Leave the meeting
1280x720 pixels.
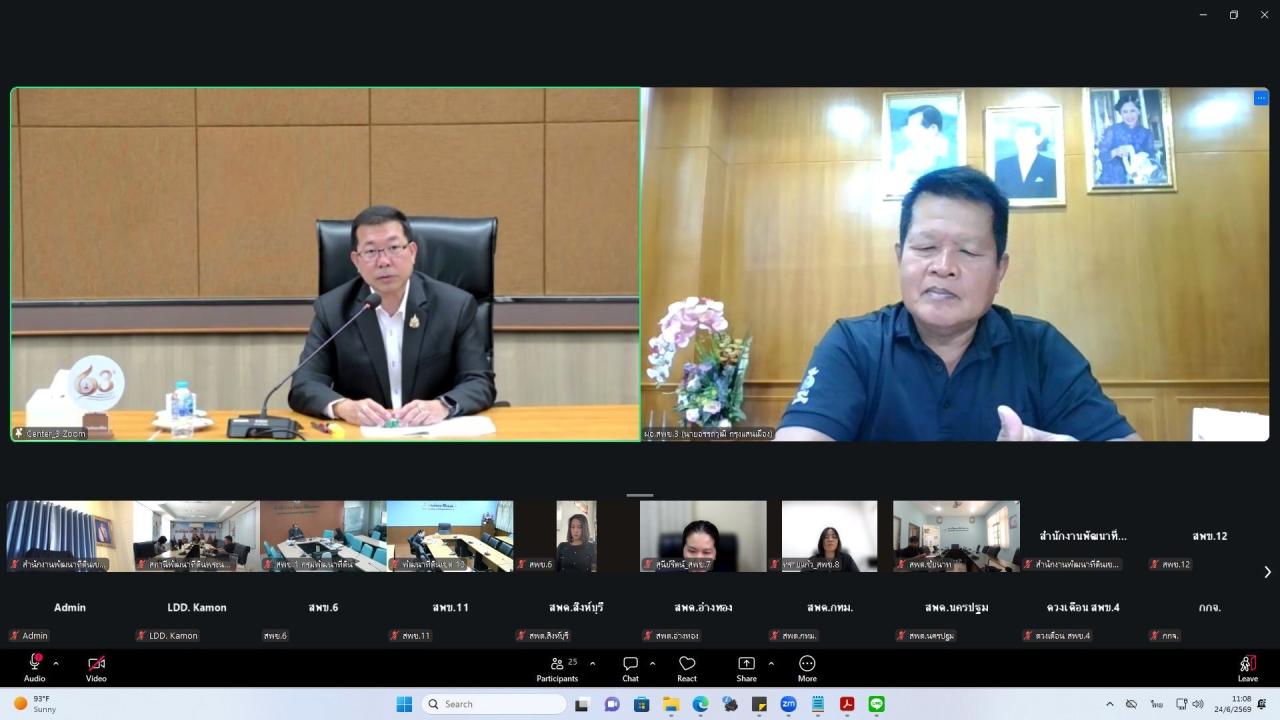(x=1247, y=668)
